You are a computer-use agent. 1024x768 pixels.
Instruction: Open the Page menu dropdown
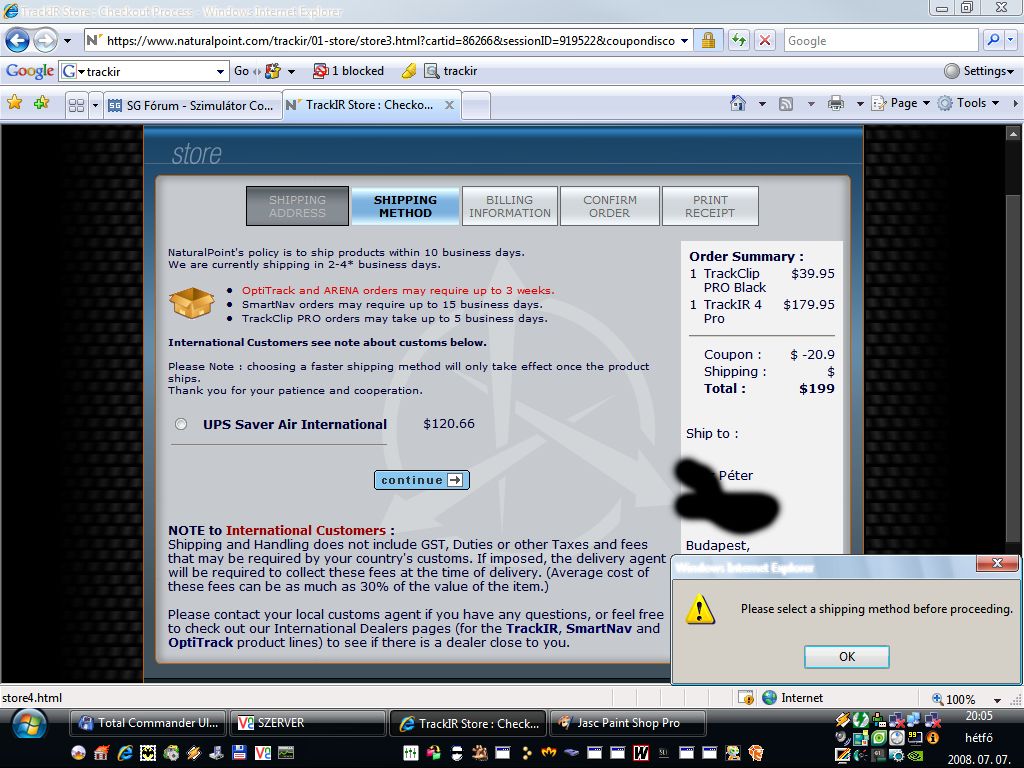click(x=902, y=103)
